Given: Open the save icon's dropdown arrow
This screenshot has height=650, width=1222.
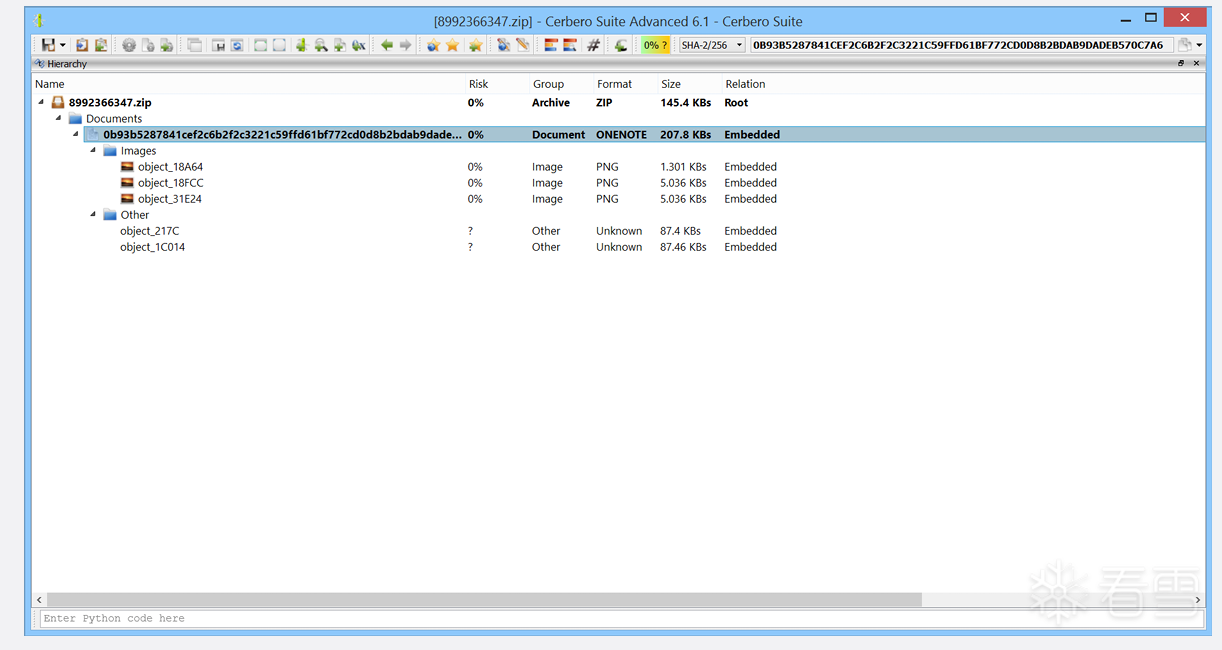Looking at the screenshot, I should point(63,45).
